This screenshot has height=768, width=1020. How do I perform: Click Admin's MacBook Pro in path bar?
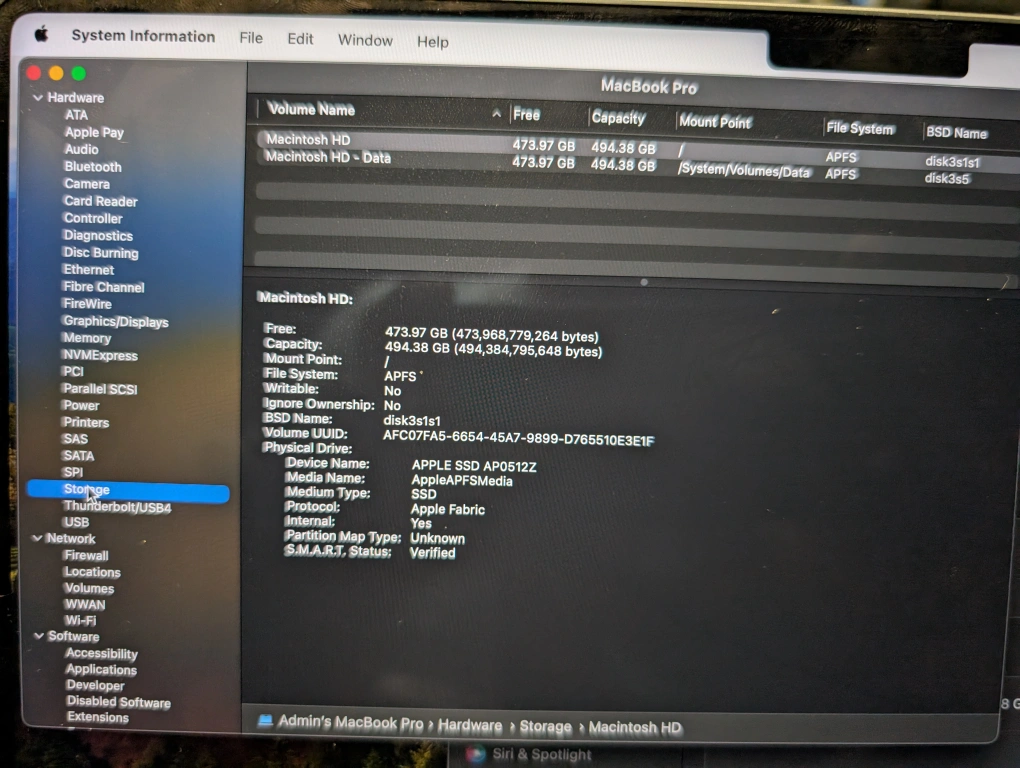351,722
